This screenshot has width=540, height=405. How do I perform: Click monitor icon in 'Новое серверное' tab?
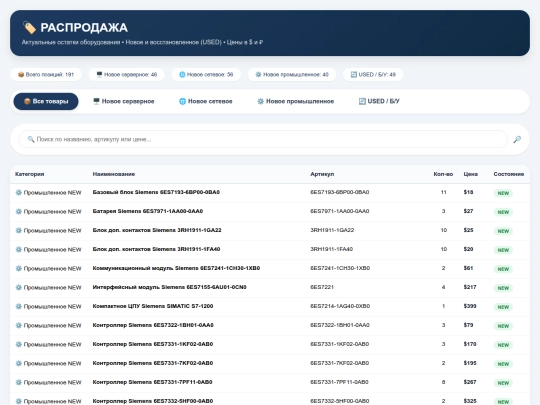pyautogui.click(x=96, y=101)
